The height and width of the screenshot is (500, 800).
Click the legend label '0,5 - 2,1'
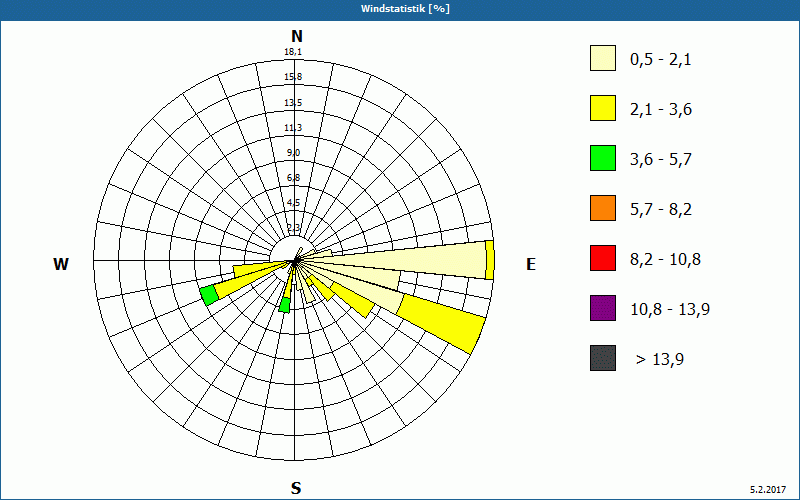(x=661, y=60)
